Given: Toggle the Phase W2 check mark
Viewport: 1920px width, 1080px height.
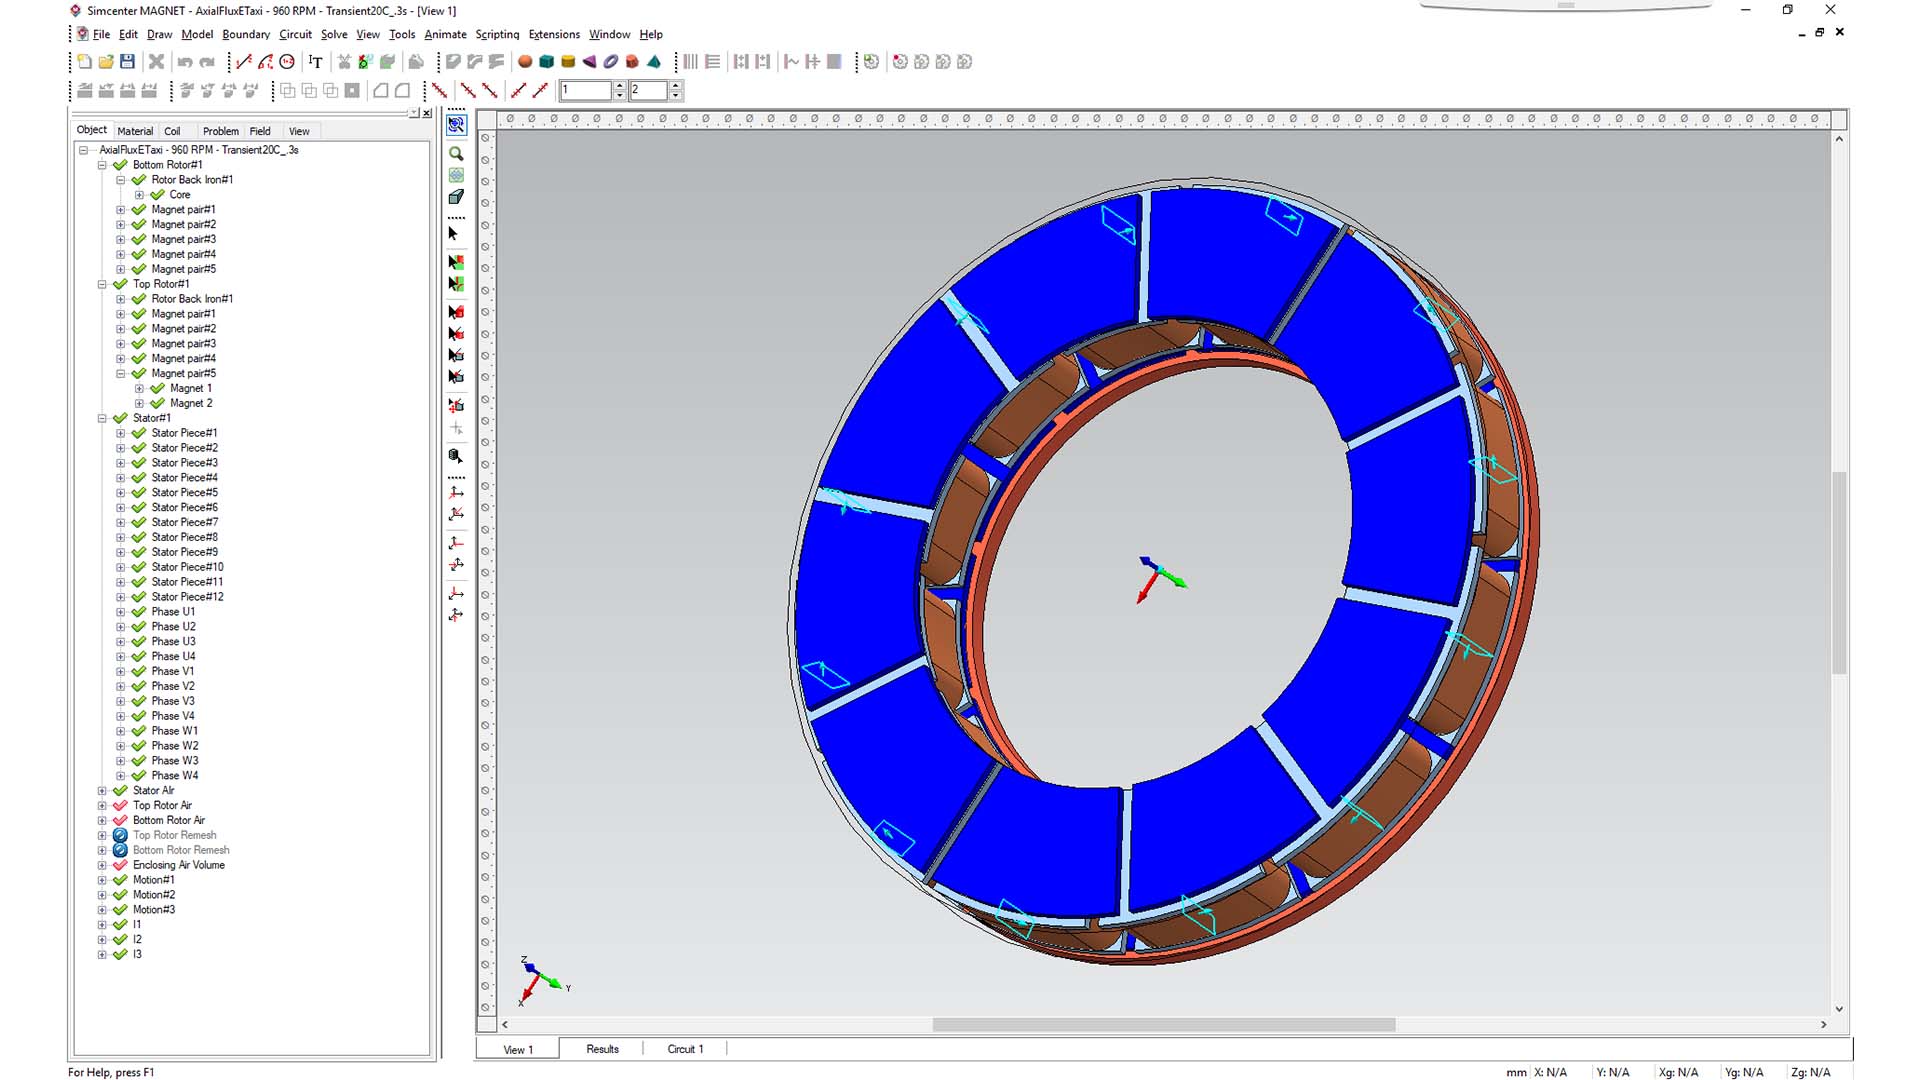Looking at the screenshot, I should 140,745.
